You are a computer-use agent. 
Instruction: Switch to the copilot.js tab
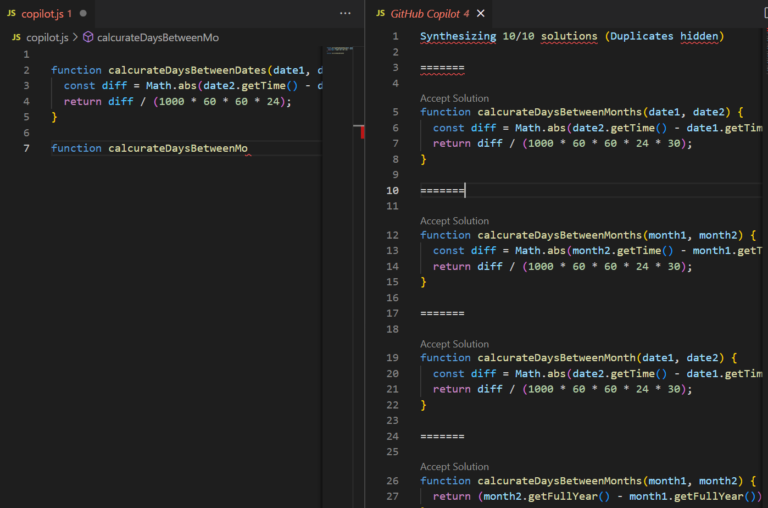45,13
